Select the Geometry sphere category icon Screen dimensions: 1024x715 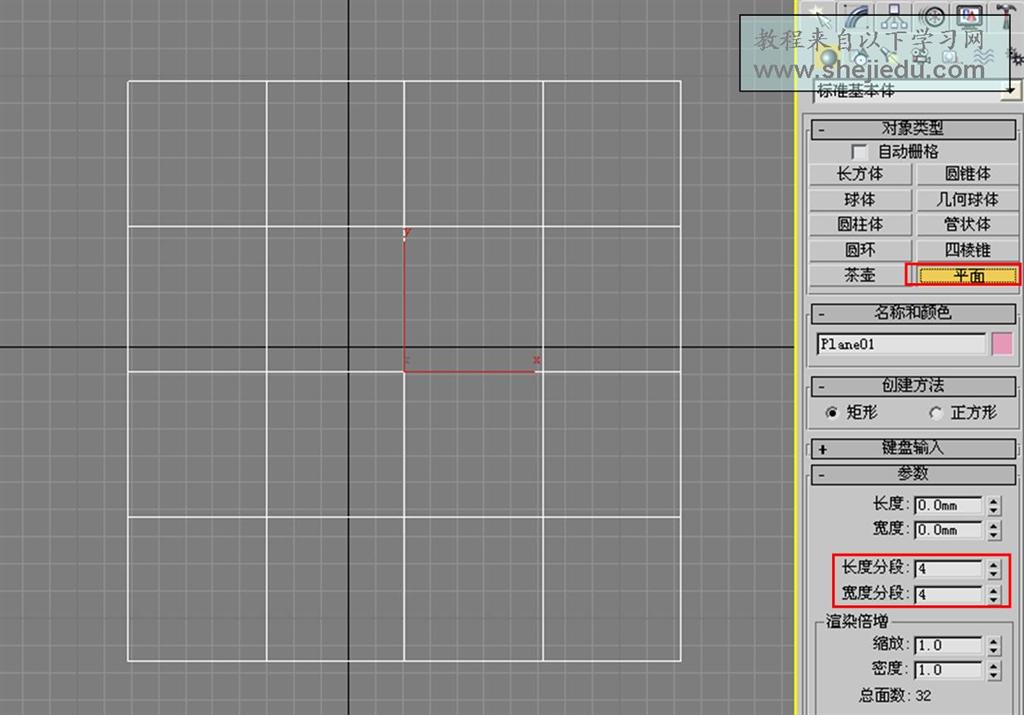click(827, 57)
